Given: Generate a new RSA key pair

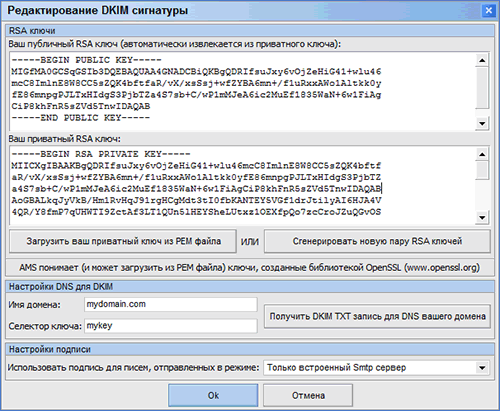Looking at the screenshot, I should tap(377, 241).
